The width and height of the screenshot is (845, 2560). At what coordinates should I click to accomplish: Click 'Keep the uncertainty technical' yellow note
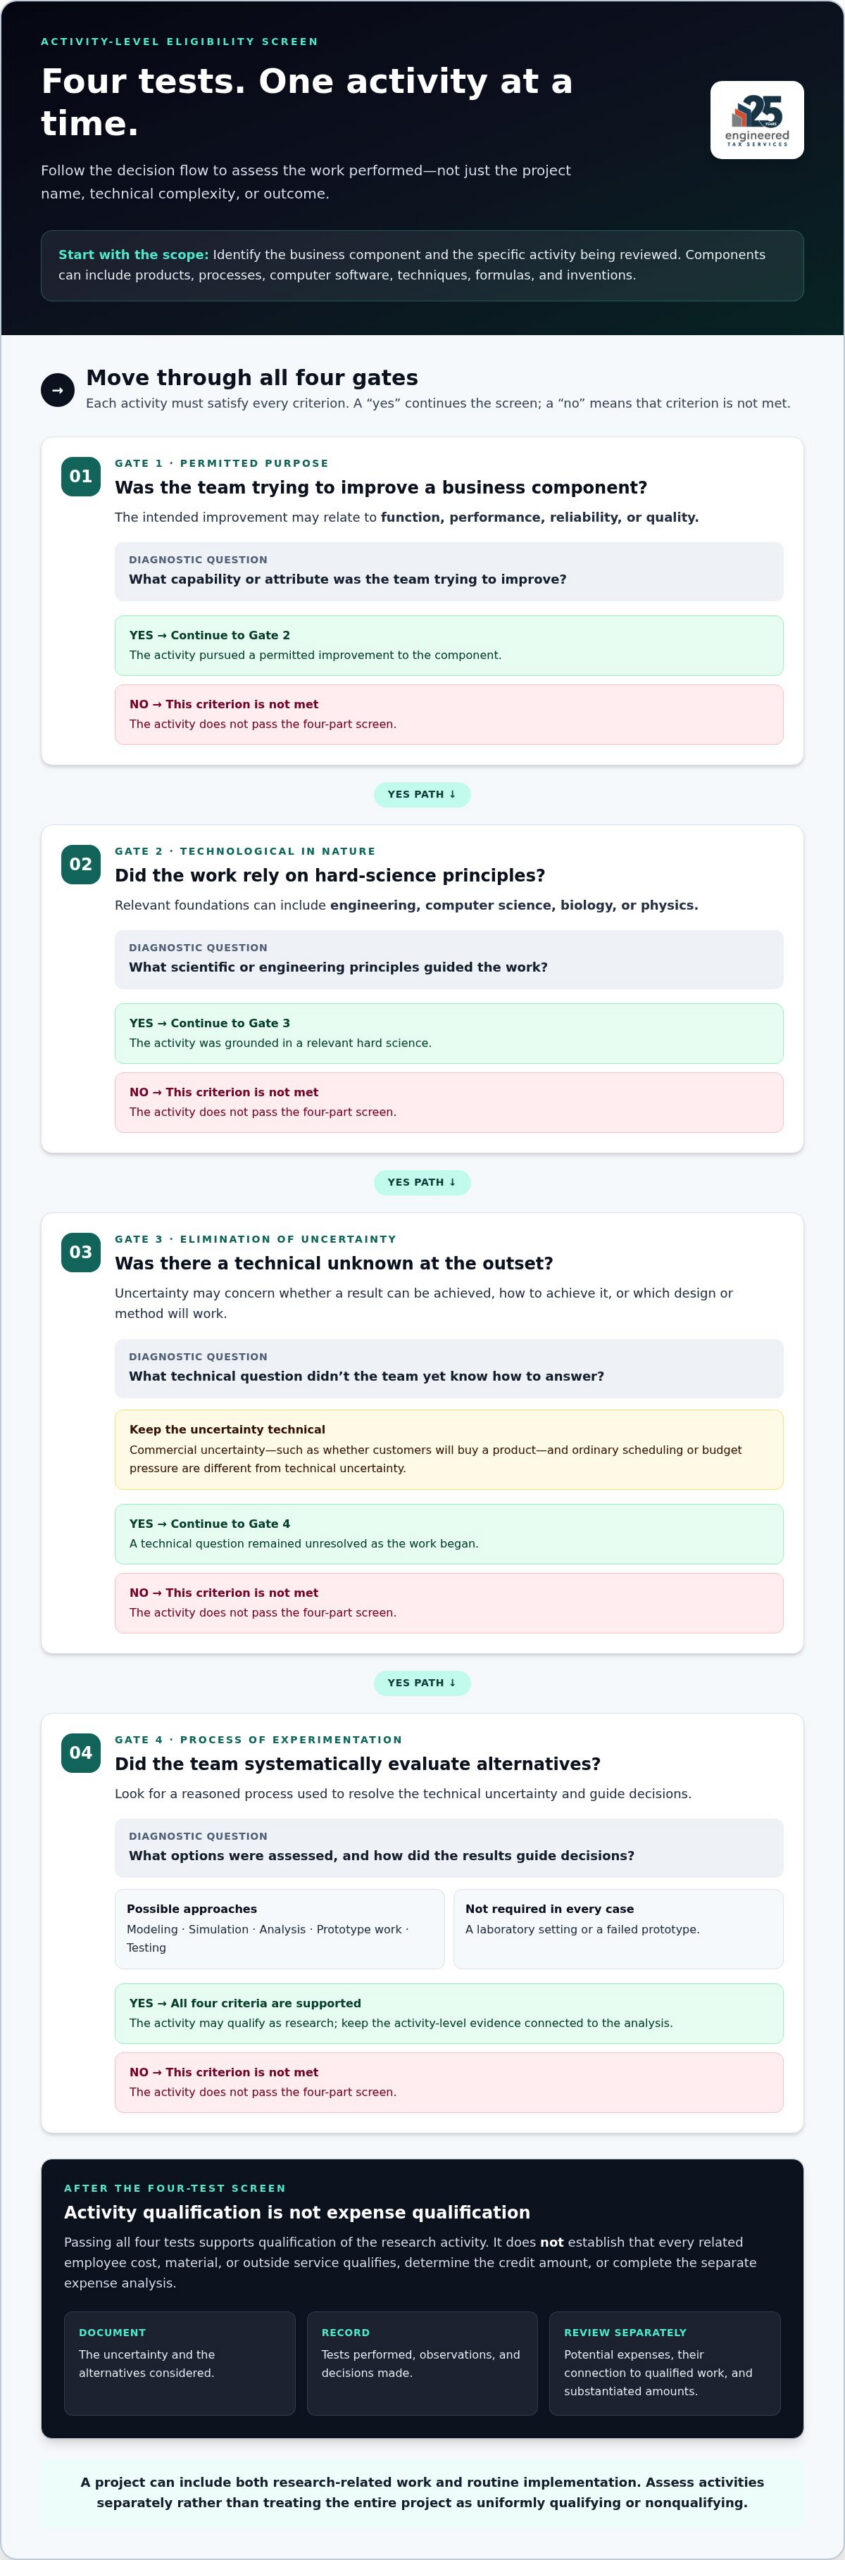click(449, 1449)
